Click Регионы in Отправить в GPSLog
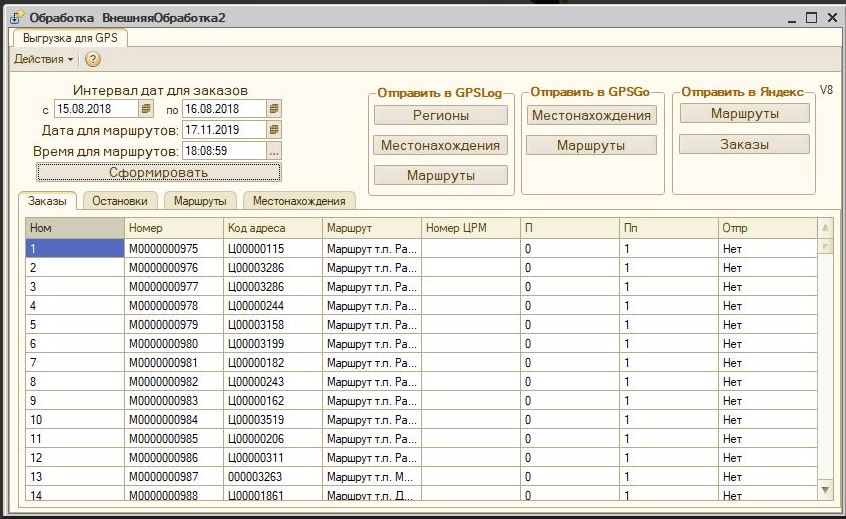 point(441,115)
